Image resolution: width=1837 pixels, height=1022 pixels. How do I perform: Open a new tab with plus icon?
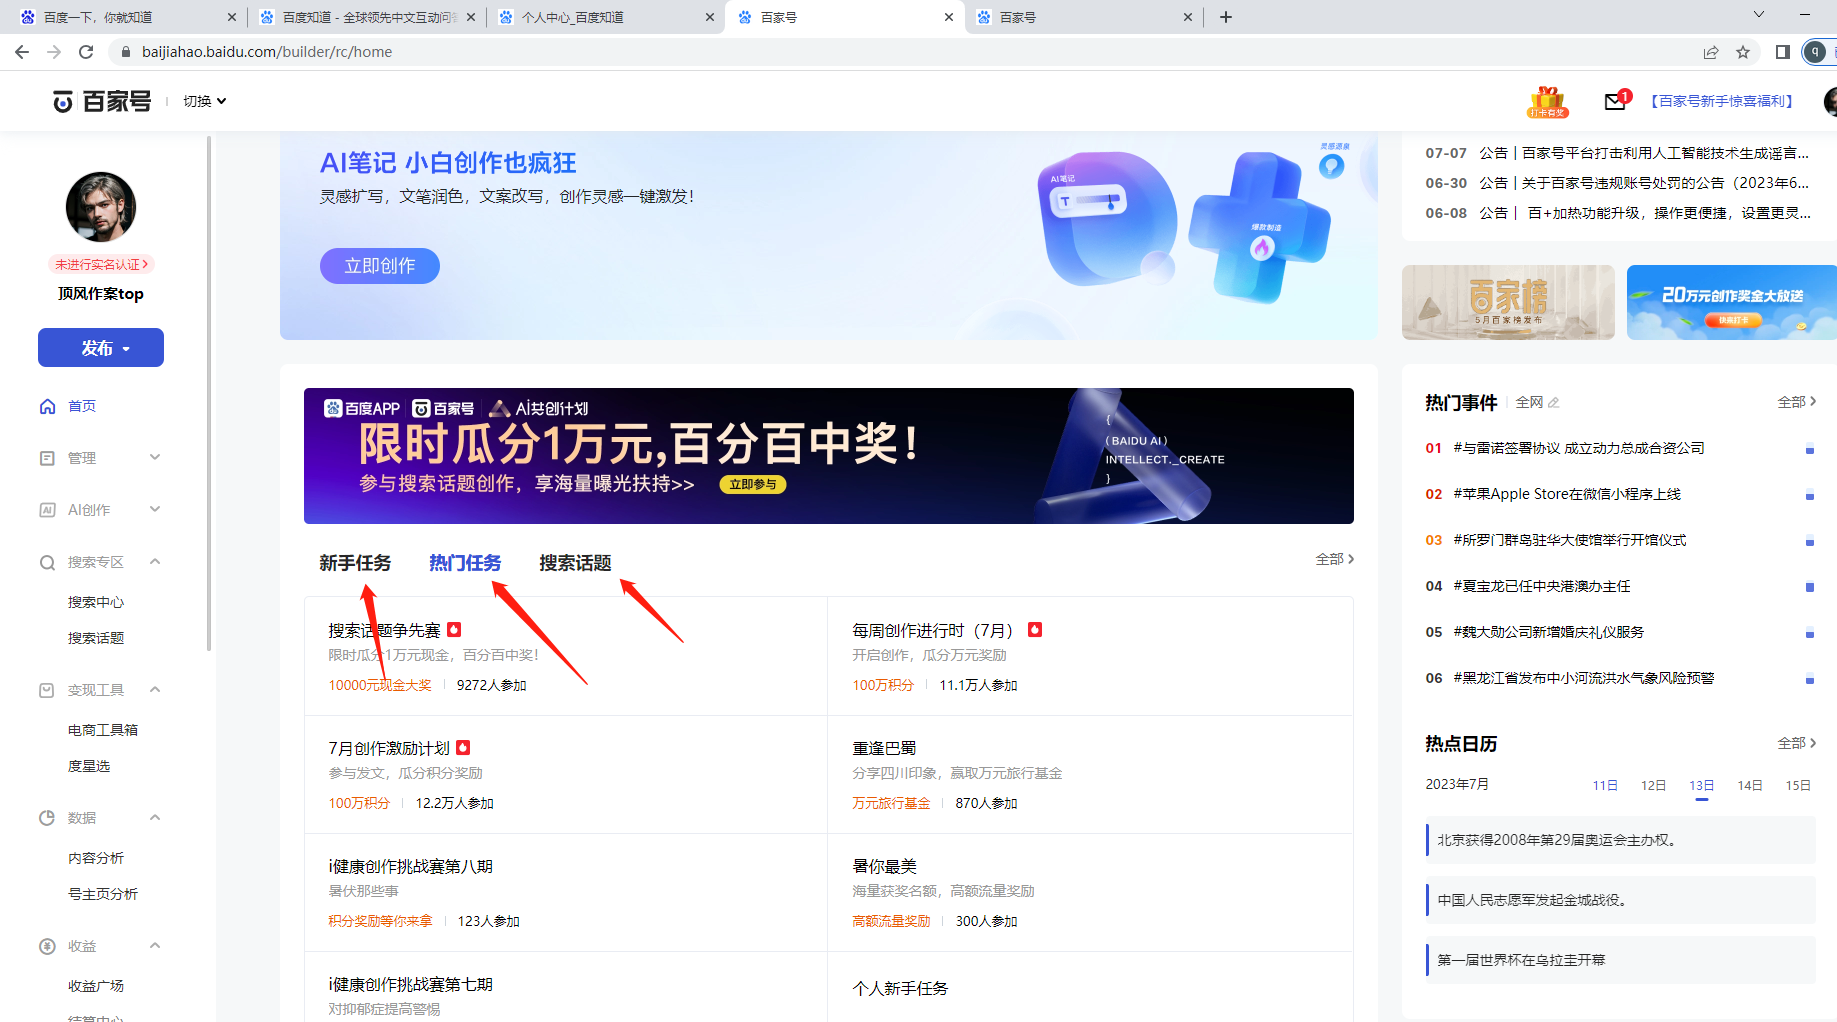pos(1226,17)
